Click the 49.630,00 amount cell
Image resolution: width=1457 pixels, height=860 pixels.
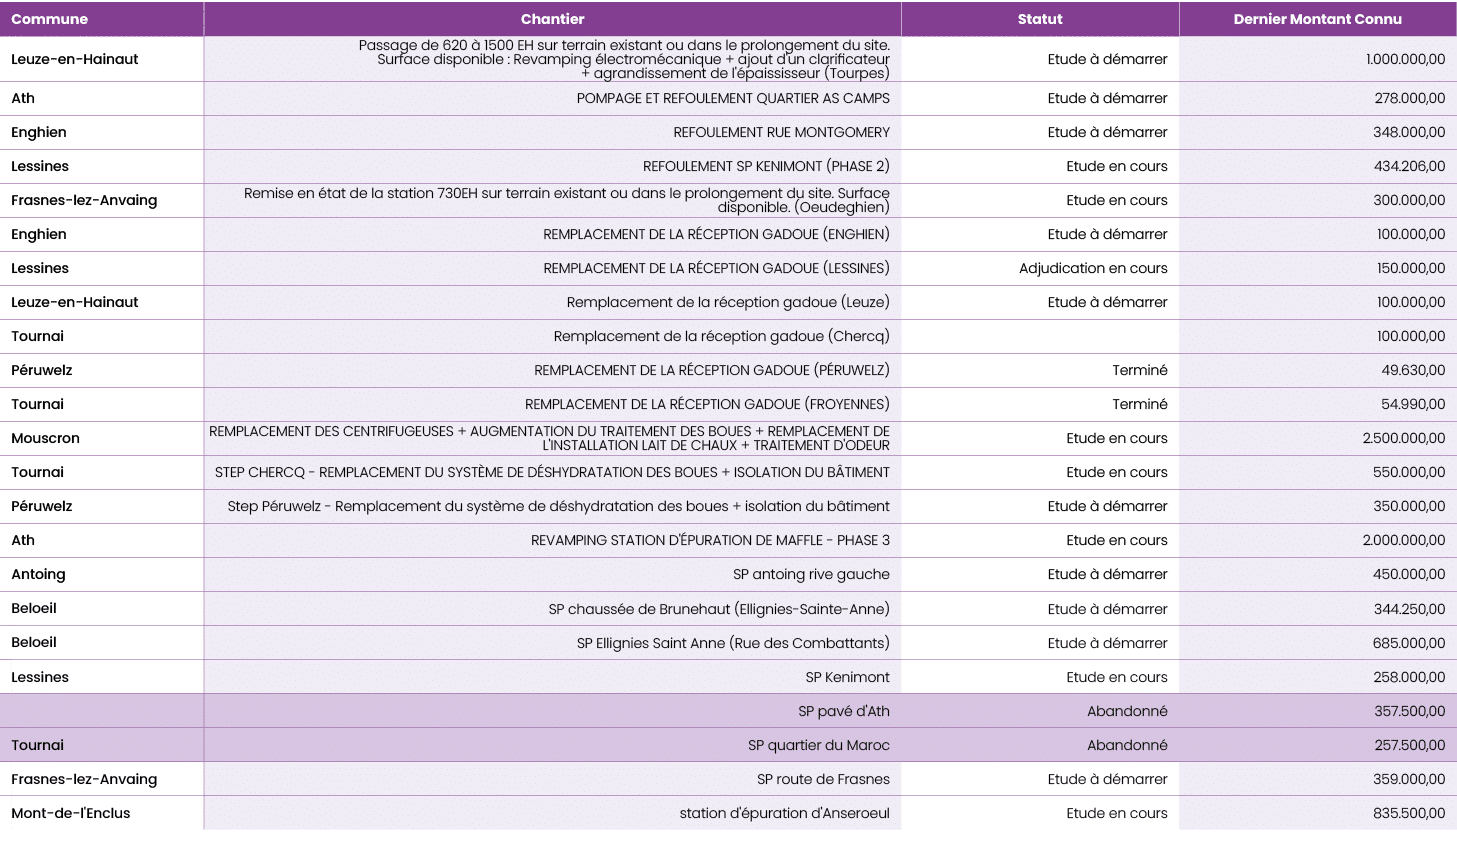coord(1413,370)
